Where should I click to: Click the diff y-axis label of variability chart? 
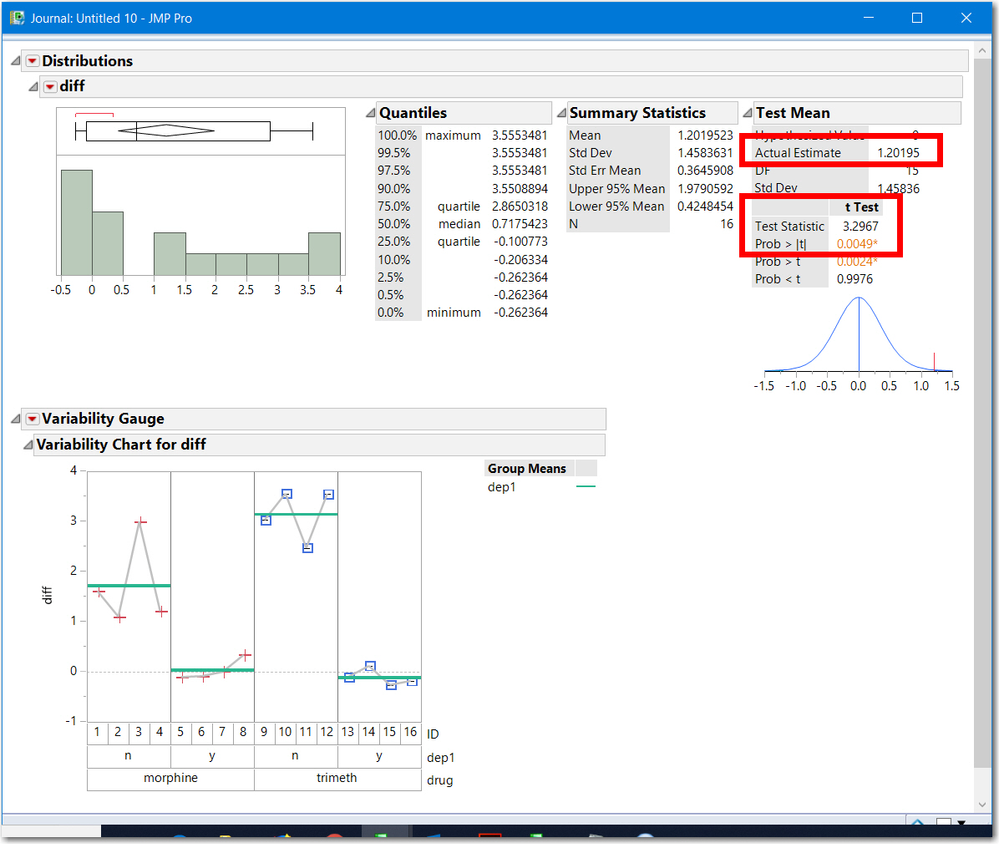click(x=46, y=596)
